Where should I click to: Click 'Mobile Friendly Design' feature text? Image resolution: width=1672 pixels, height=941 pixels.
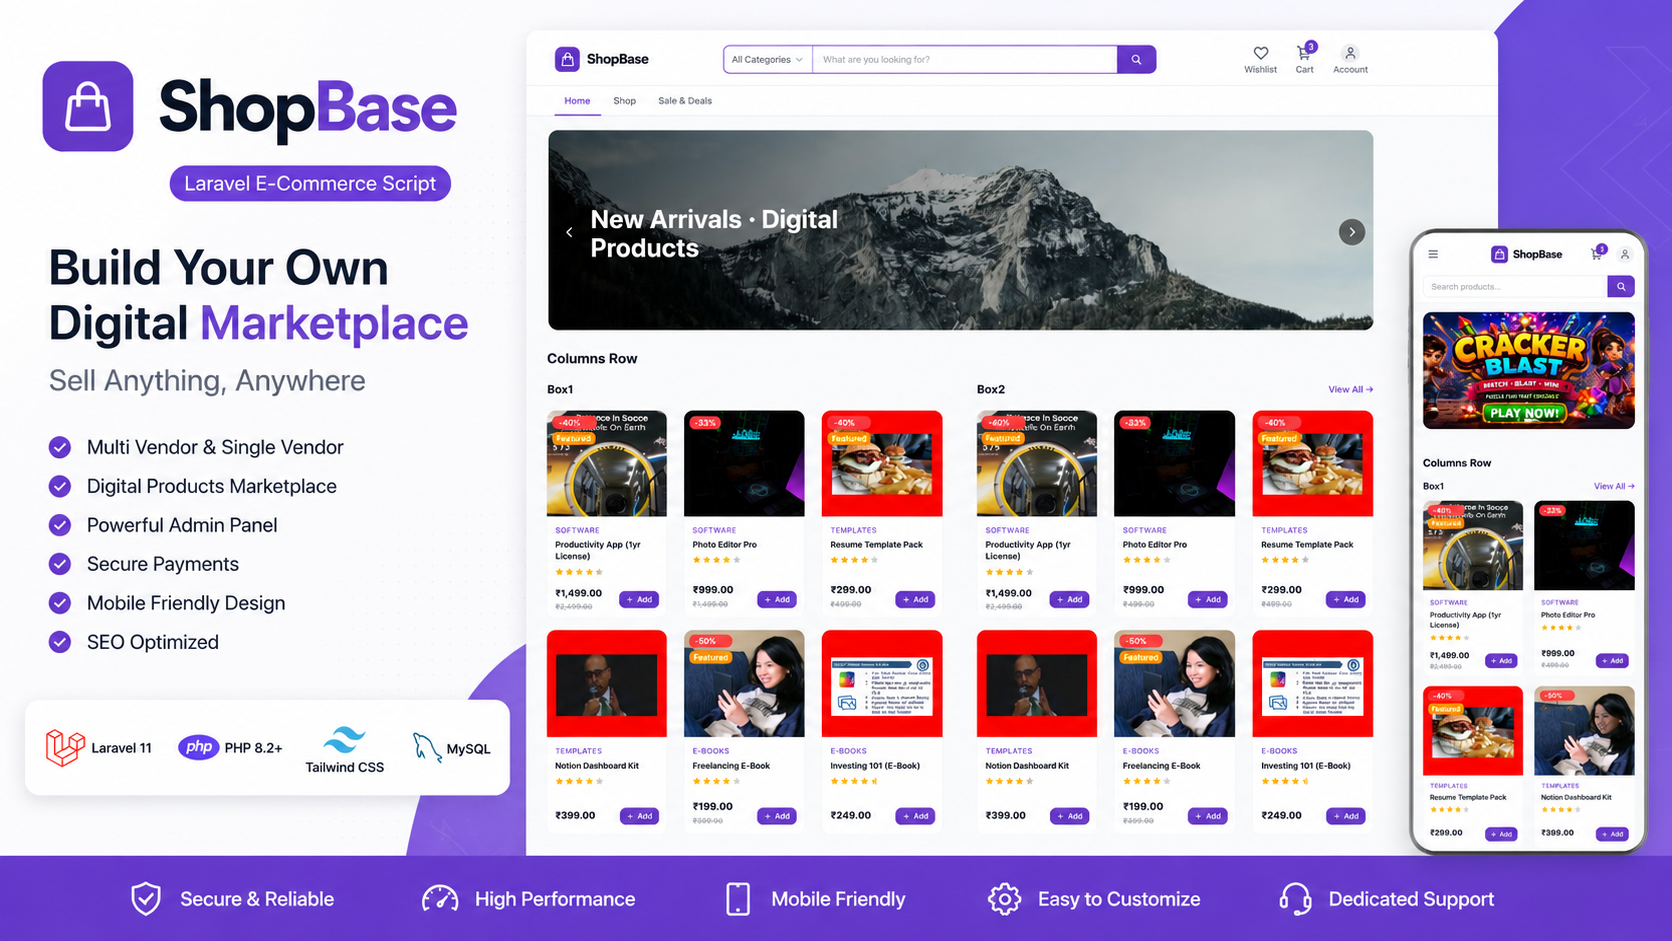186,603
